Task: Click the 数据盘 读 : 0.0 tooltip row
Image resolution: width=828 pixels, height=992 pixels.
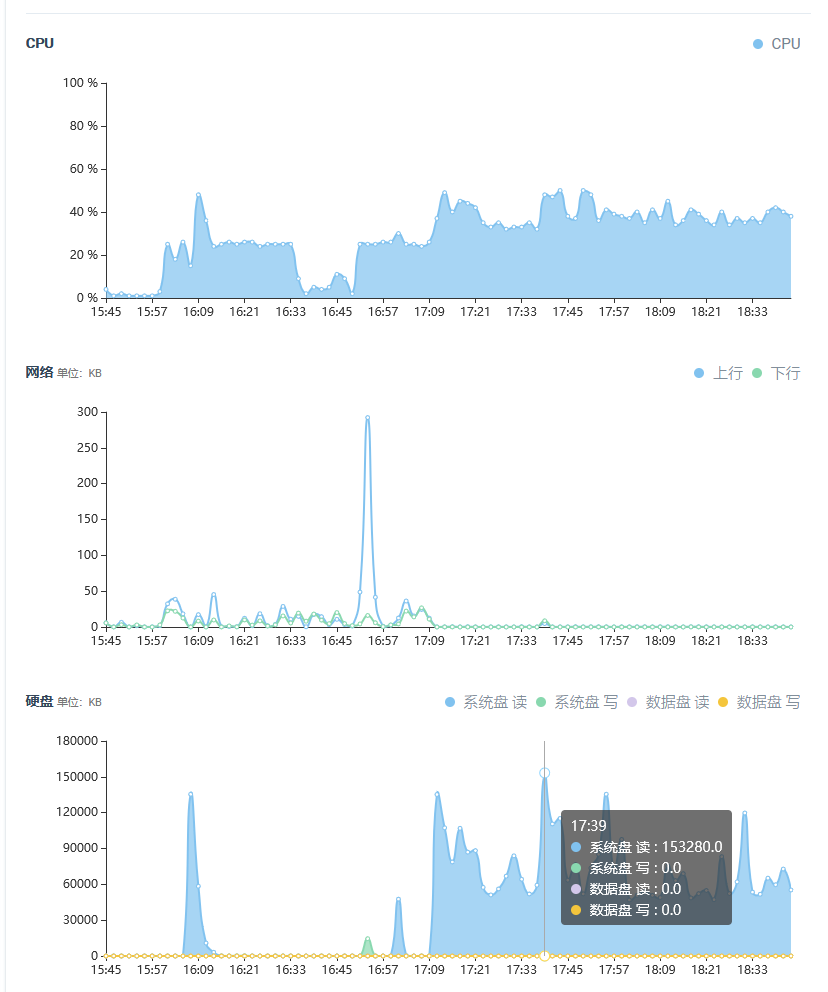Action: point(626,889)
